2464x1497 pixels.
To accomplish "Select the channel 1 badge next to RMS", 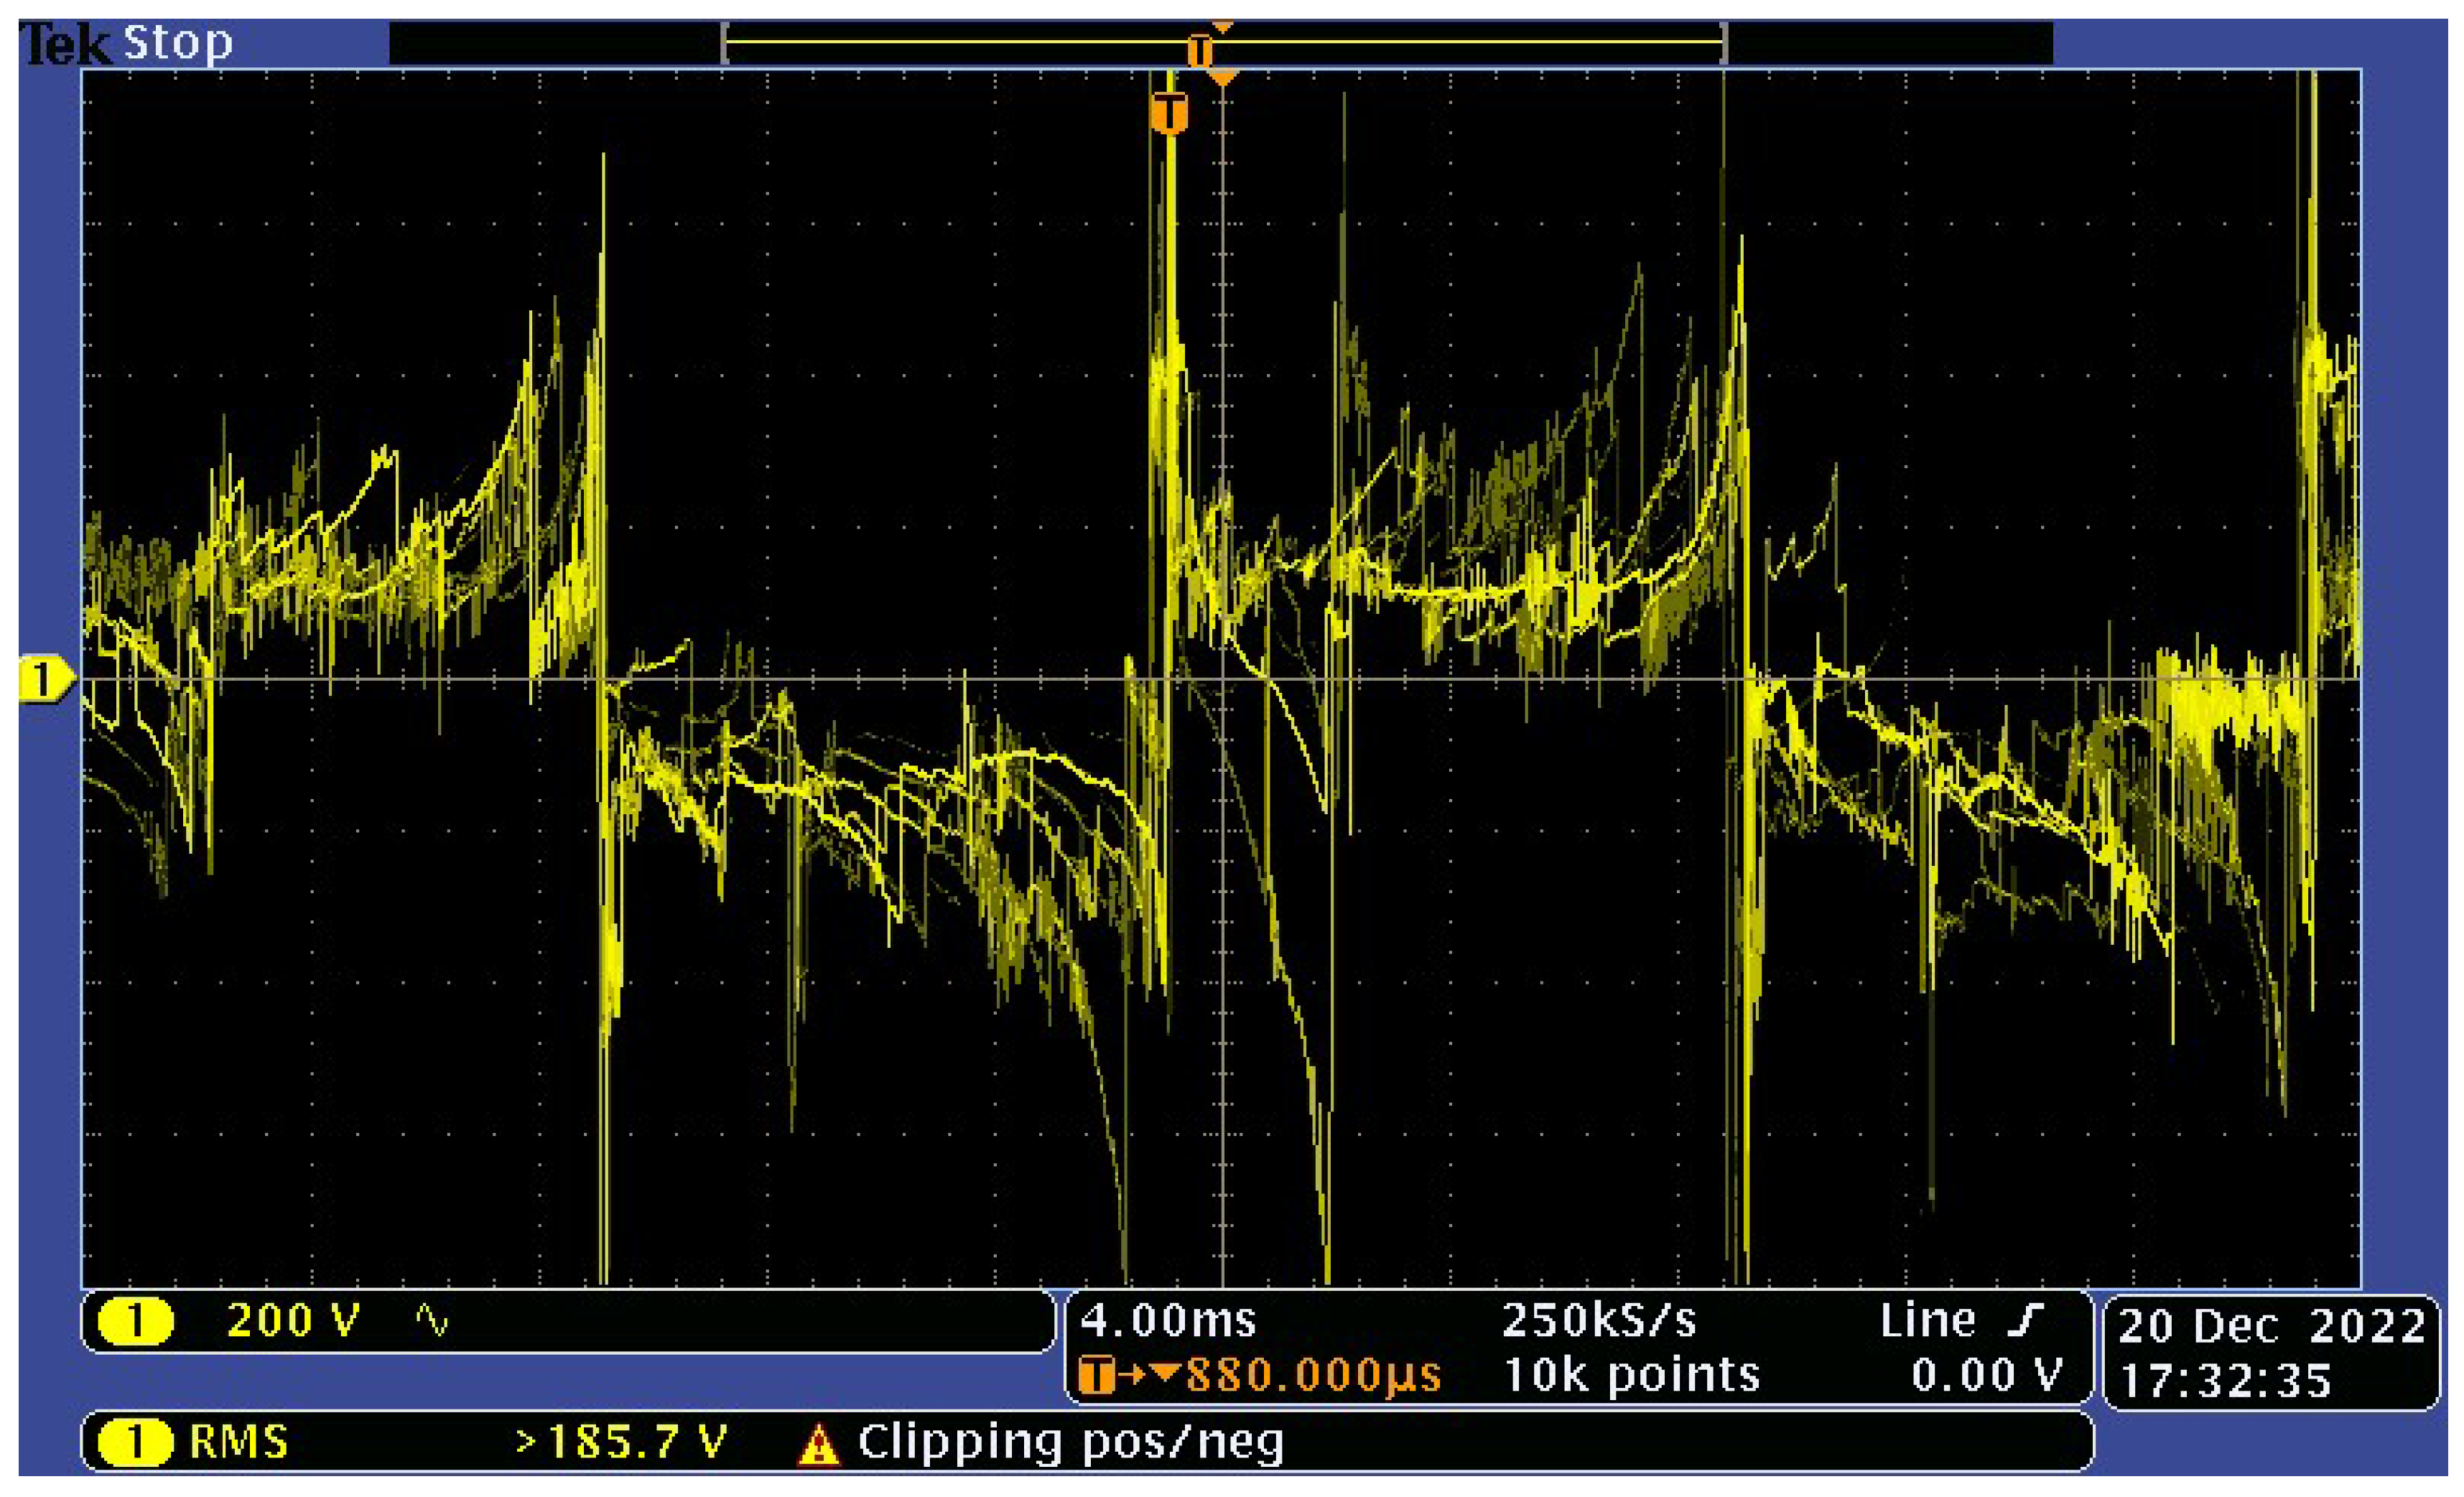I will (136, 1443).
